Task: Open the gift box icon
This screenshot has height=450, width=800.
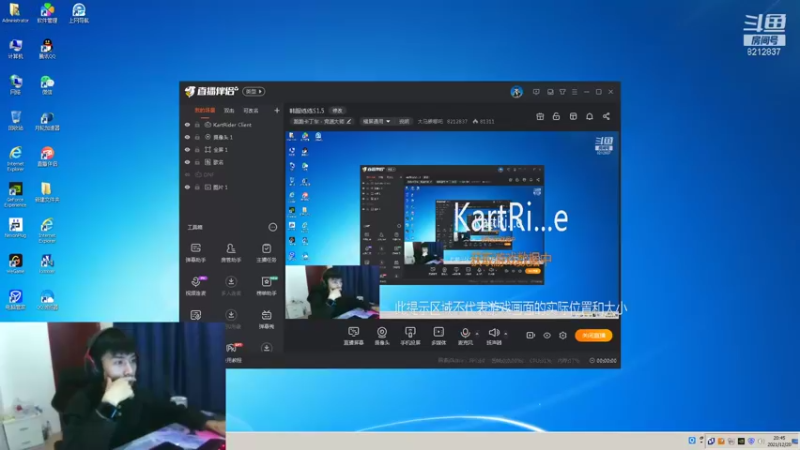Action: tap(540, 116)
